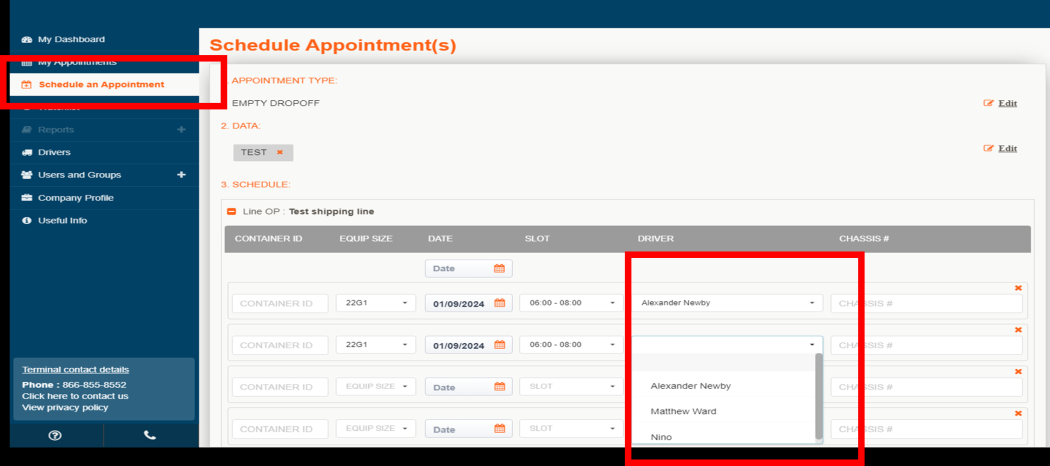1050x466 pixels.
Task: Expand Users and Groups plus icon
Action: 181,175
